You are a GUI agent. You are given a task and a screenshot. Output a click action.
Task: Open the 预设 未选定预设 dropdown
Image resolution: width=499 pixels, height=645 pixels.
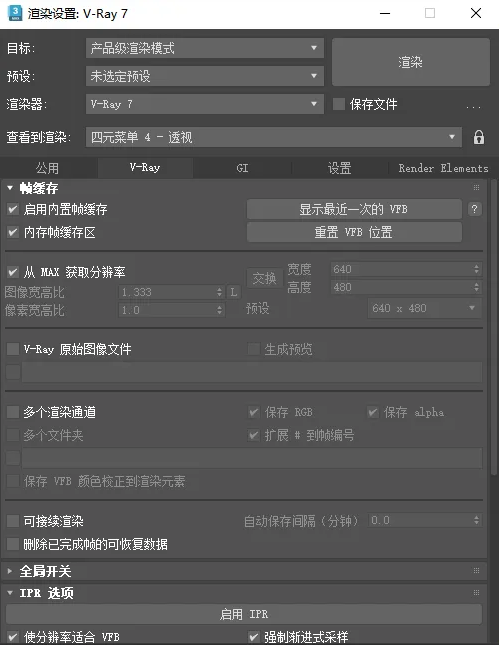(204, 76)
